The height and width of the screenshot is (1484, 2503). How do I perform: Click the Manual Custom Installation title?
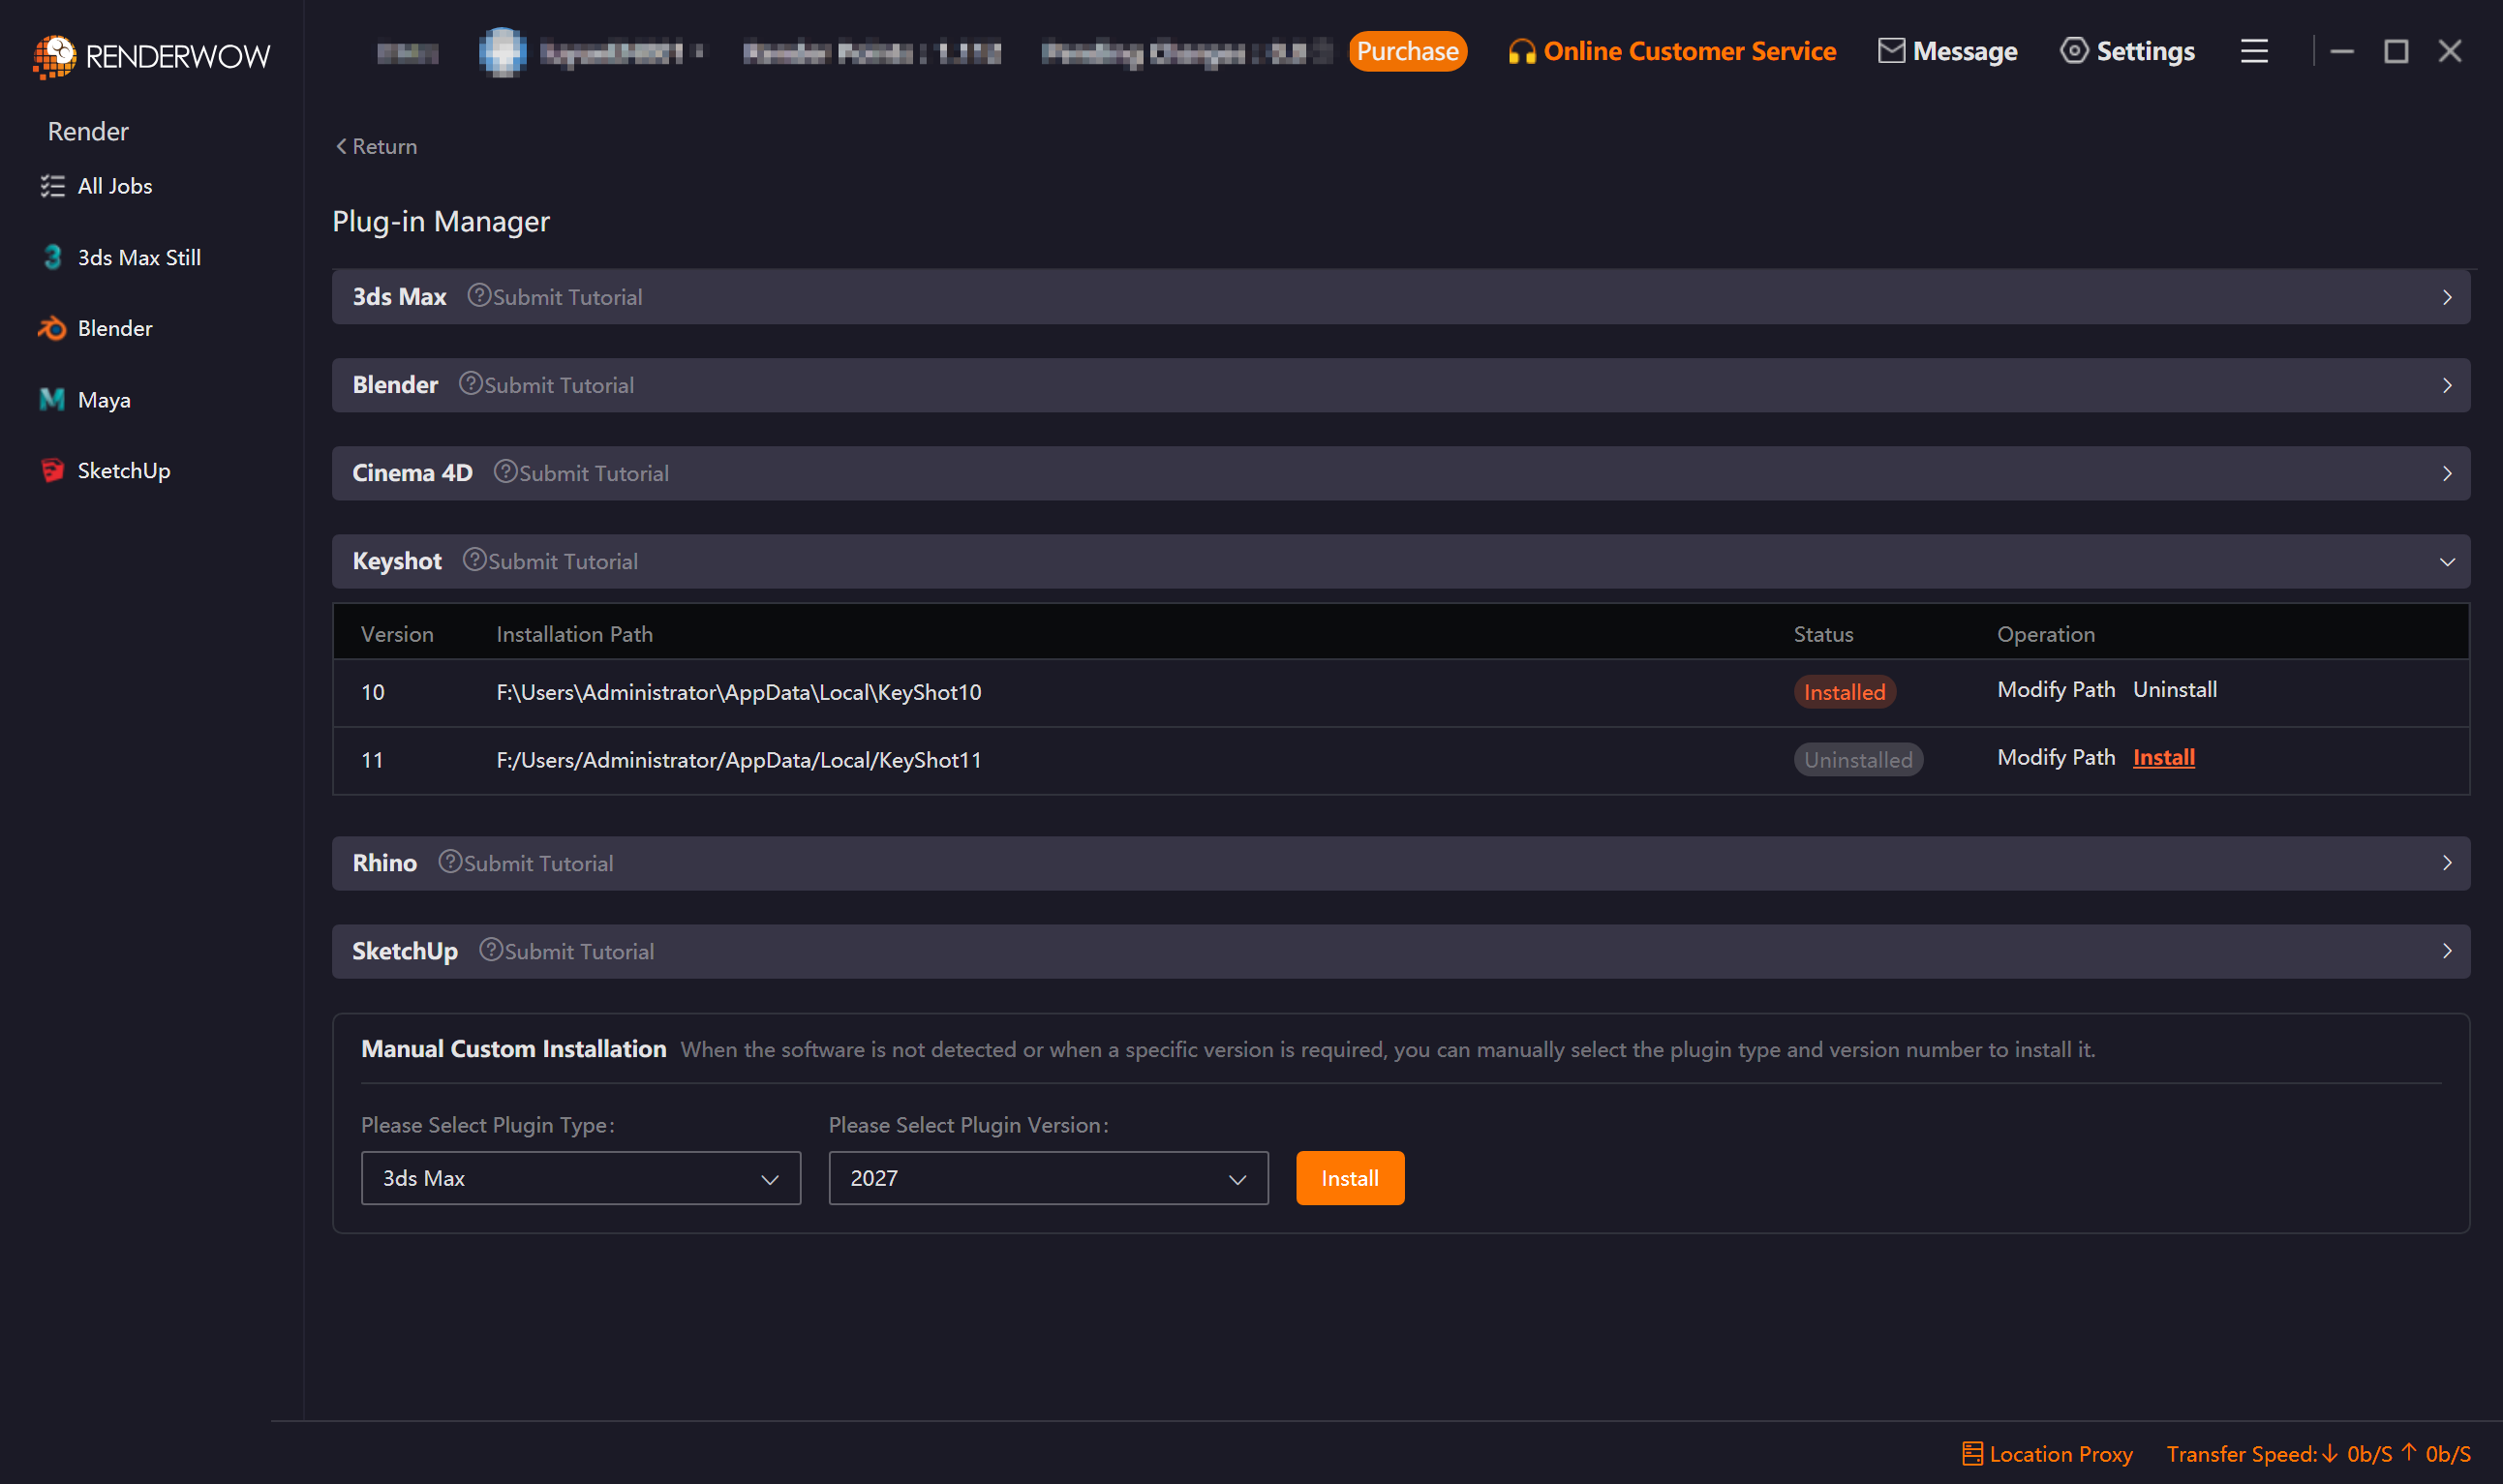[513, 1048]
